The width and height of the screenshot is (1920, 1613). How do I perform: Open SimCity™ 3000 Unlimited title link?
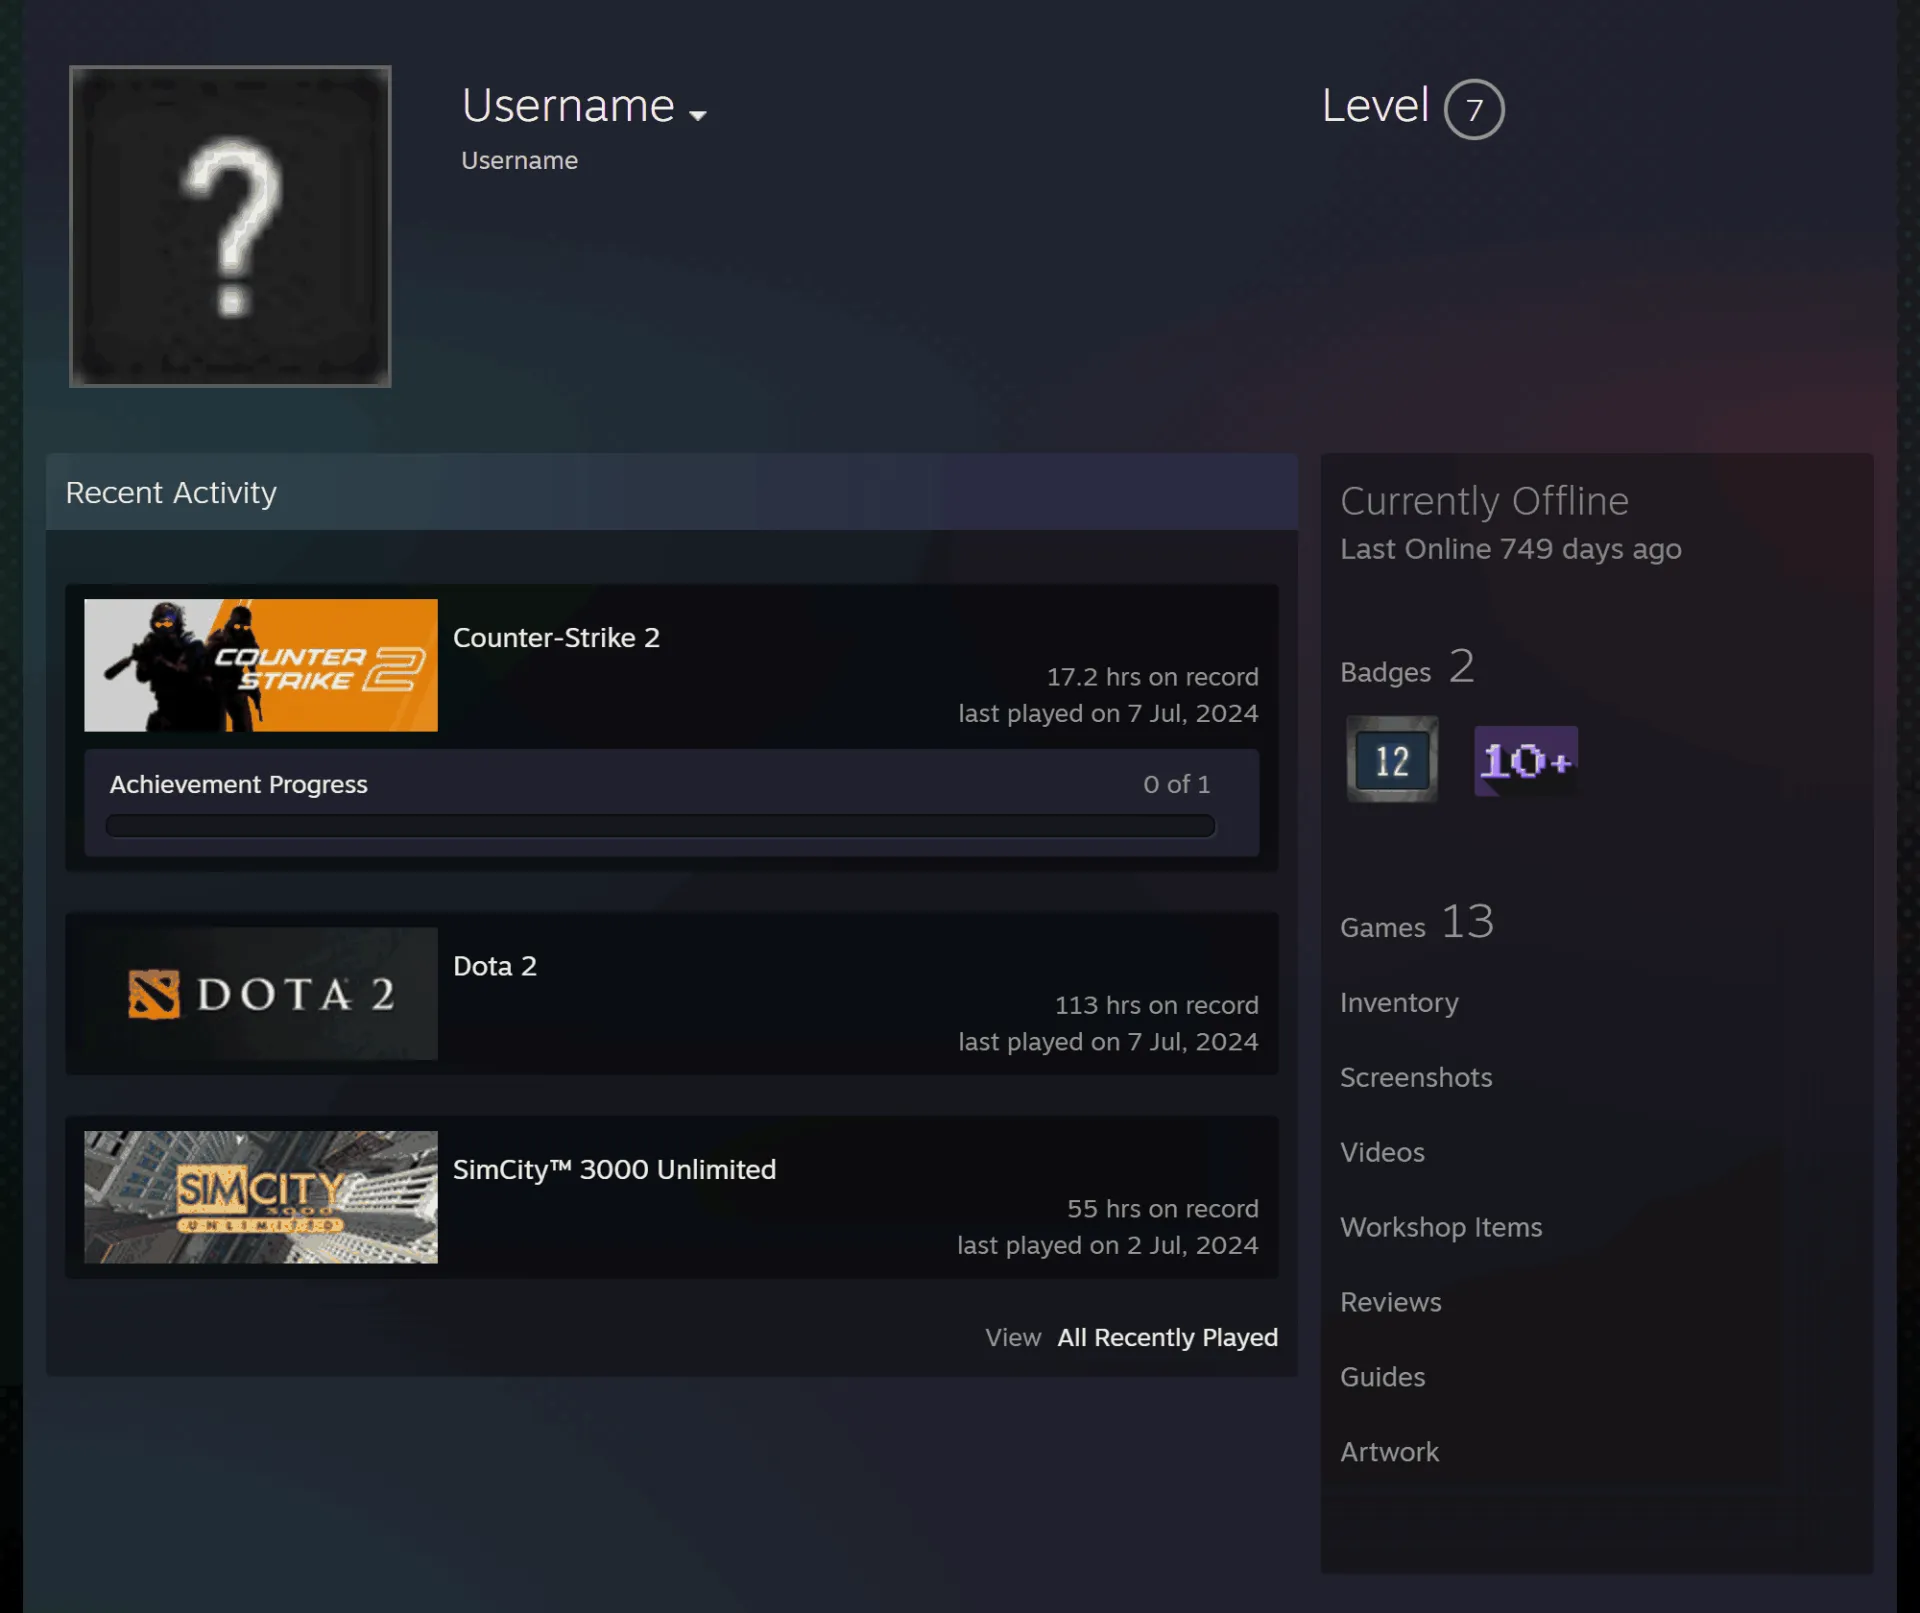614,1170
